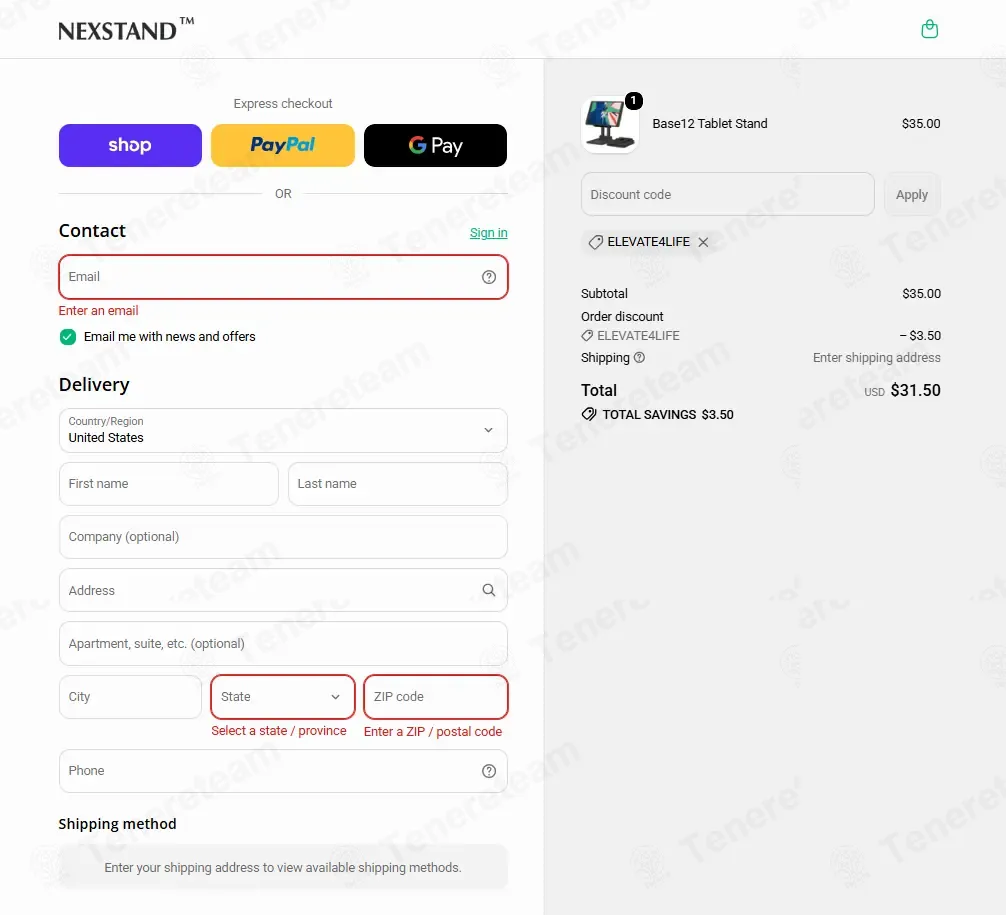Click the phone field help question icon
Screen dimensions: 1006x915
pyautogui.click(x=489, y=771)
